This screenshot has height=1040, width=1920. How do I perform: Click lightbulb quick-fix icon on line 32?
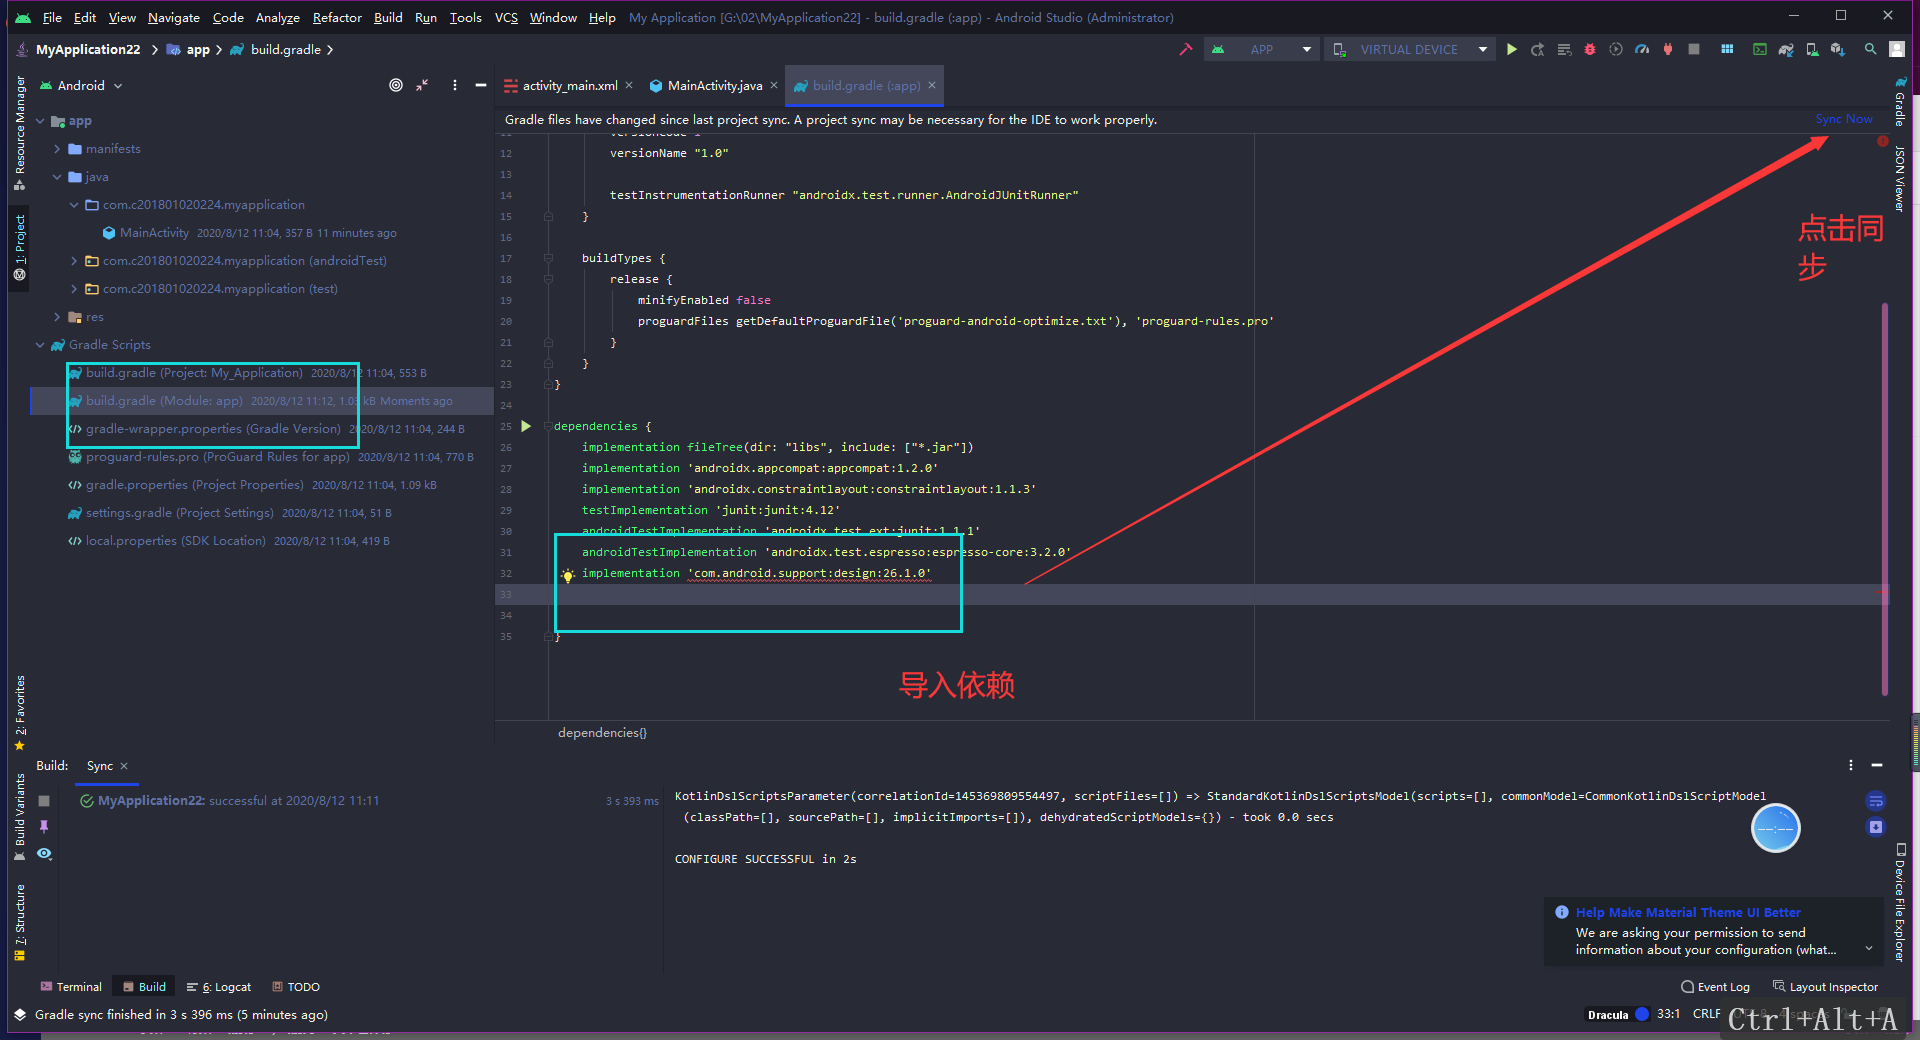568,575
